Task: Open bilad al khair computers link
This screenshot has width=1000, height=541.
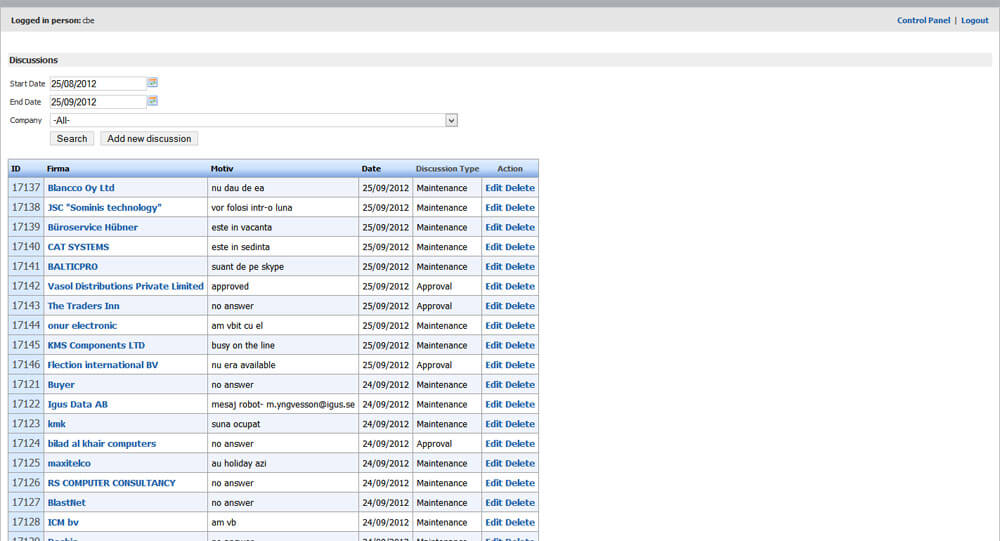Action: 102,444
